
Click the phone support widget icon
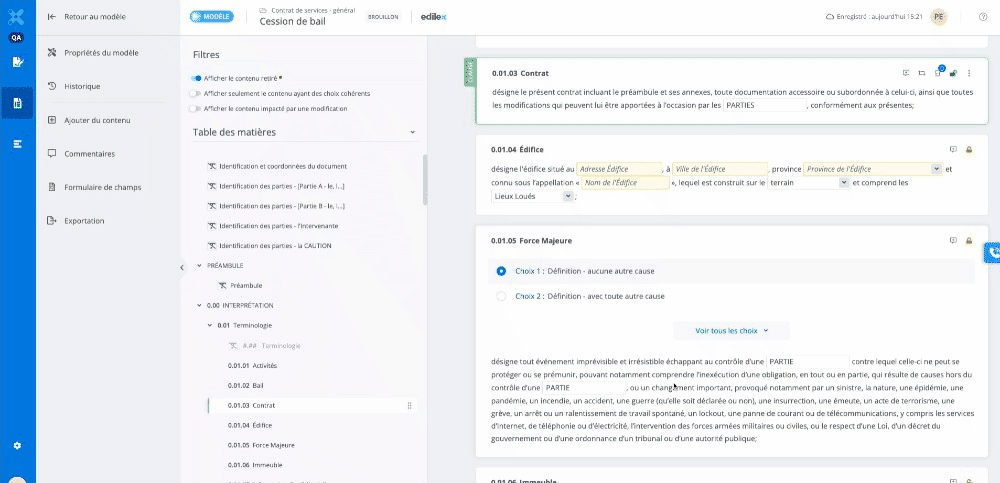tap(993, 252)
